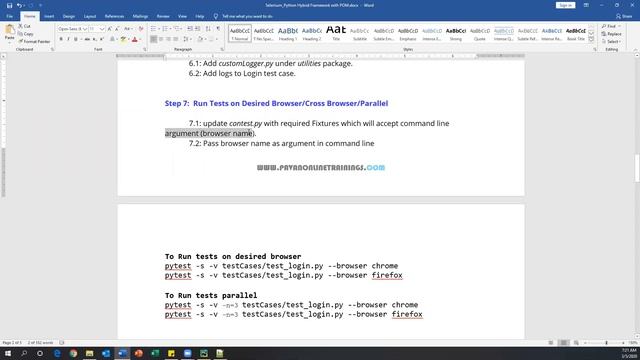Center align the text

click(161, 39)
